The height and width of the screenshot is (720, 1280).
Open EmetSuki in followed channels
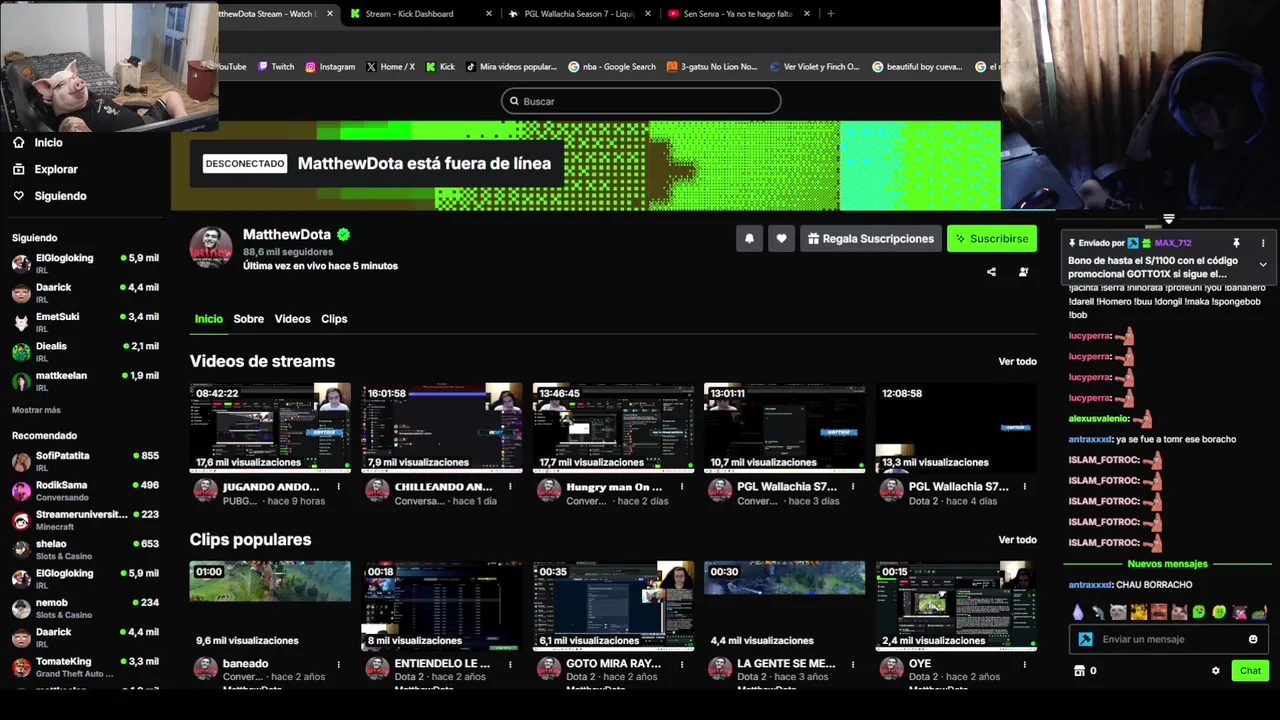[85, 322]
